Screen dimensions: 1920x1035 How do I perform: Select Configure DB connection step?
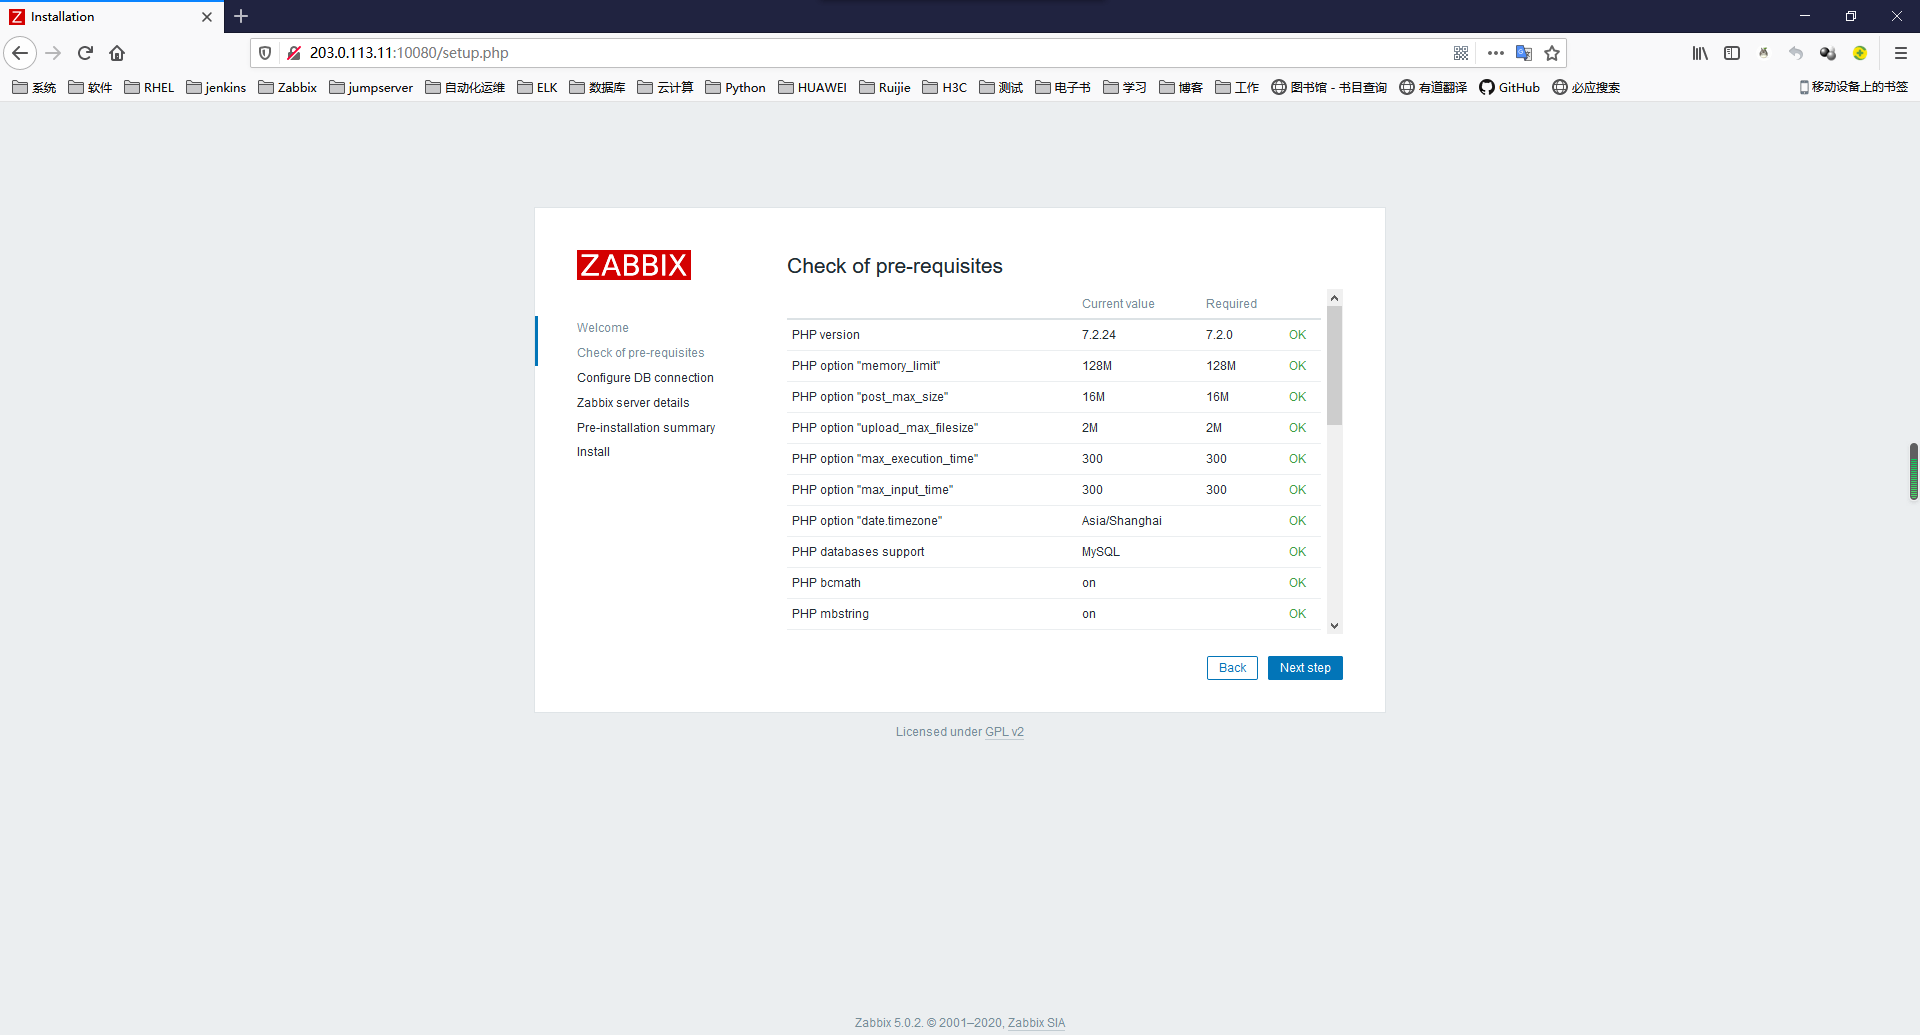click(645, 378)
